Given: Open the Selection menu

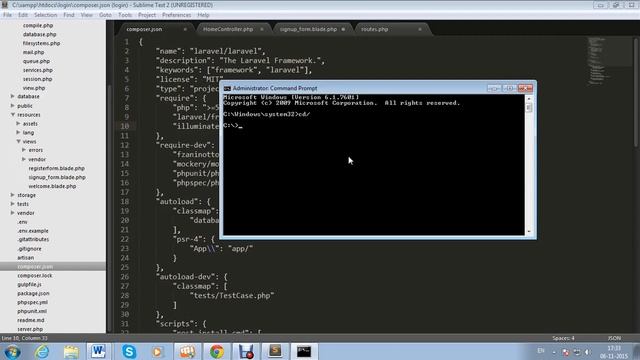Looking at the screenshot, I should (x=45, y=15).
